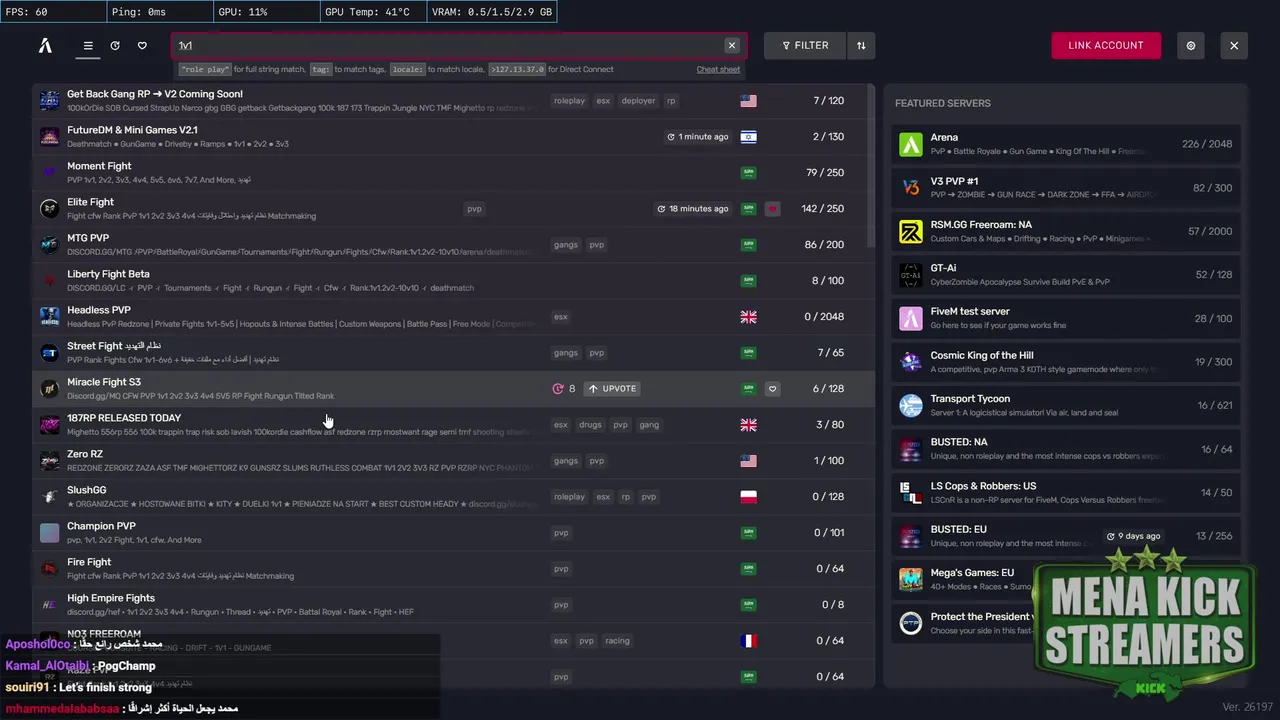Click the UK flag on Headless PVP row
The image size is (1280, 720).
click(748, 317)
